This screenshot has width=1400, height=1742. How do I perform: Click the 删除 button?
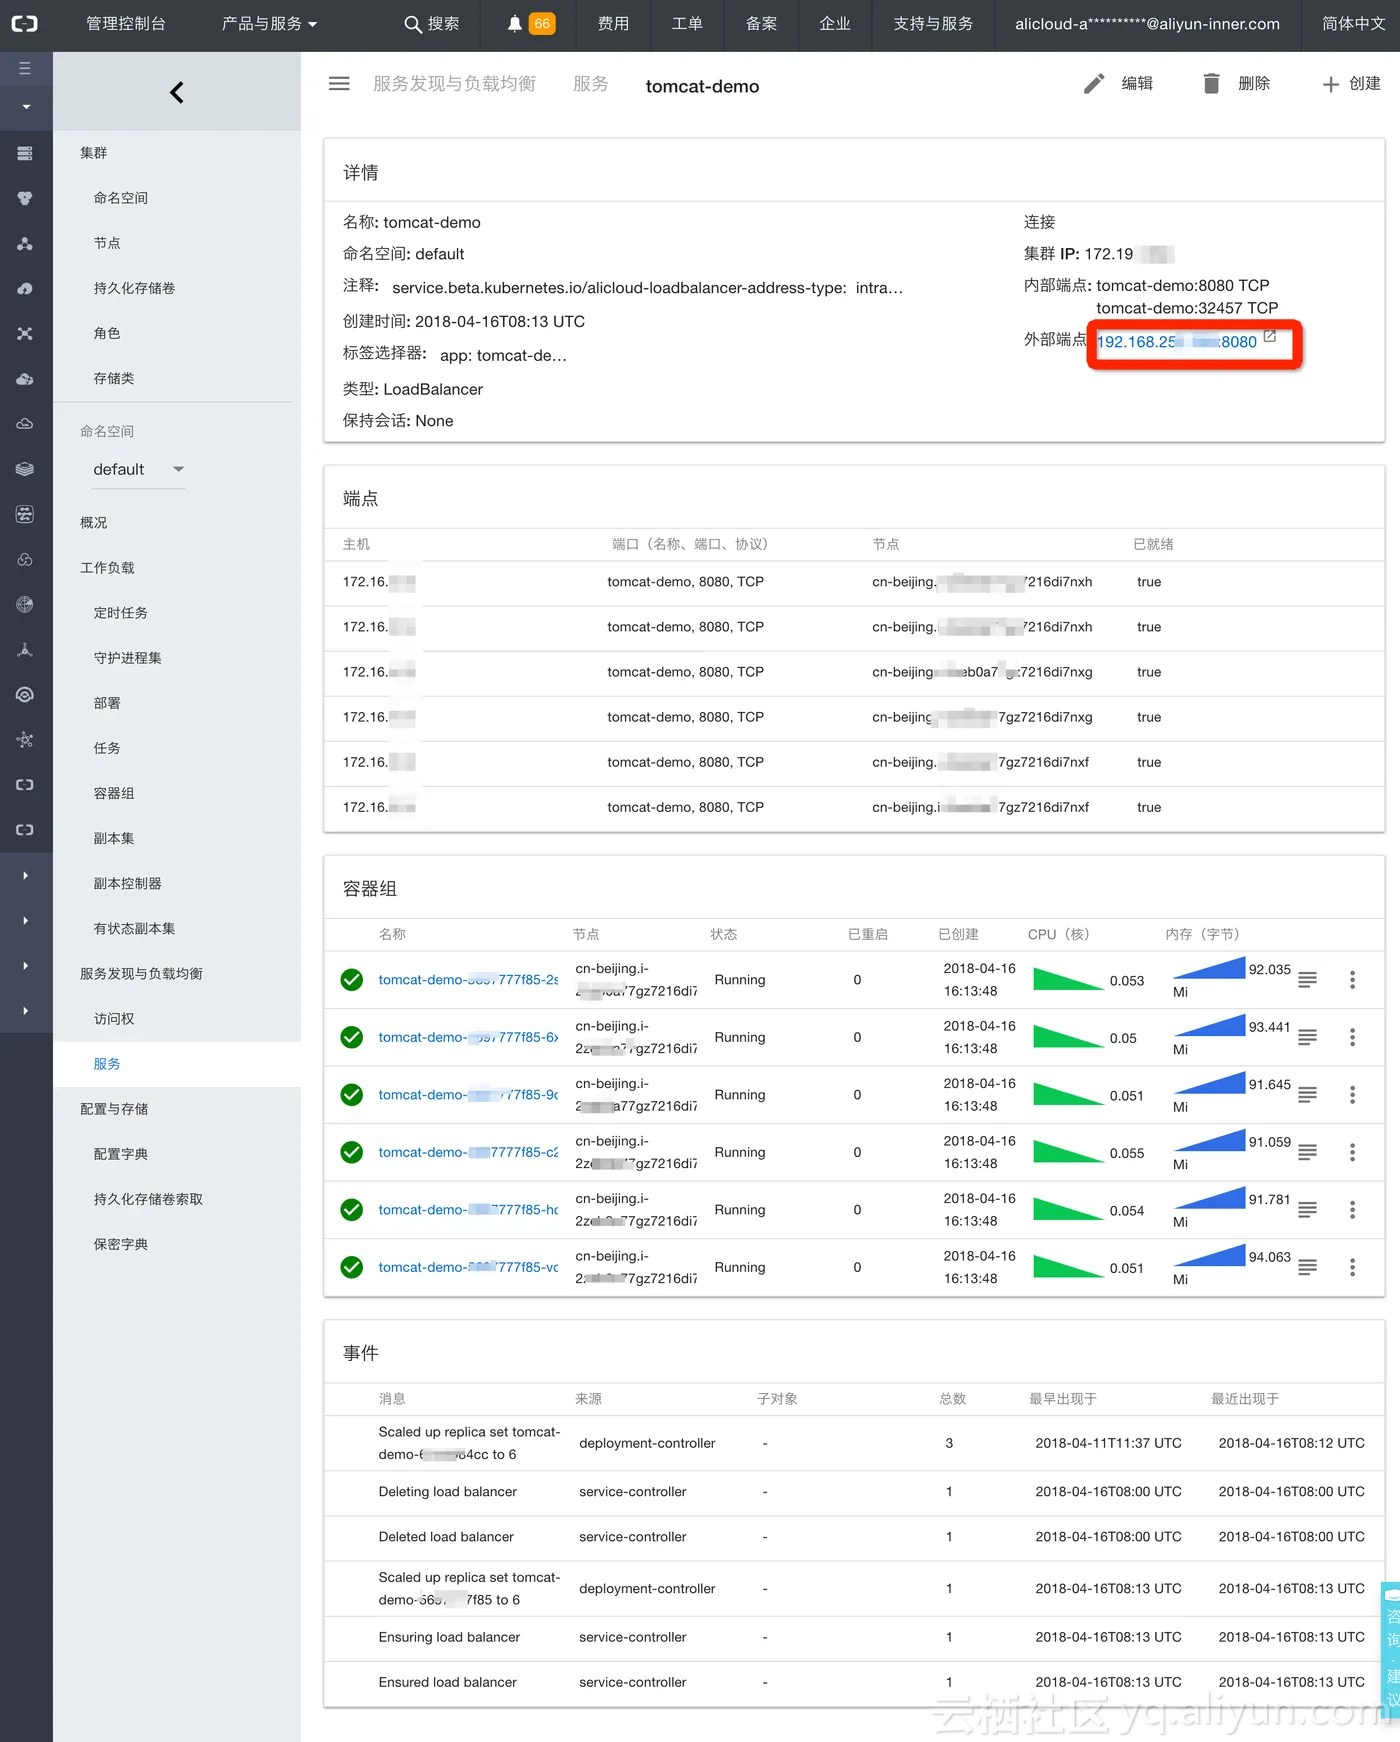[x=1236, y=84]
